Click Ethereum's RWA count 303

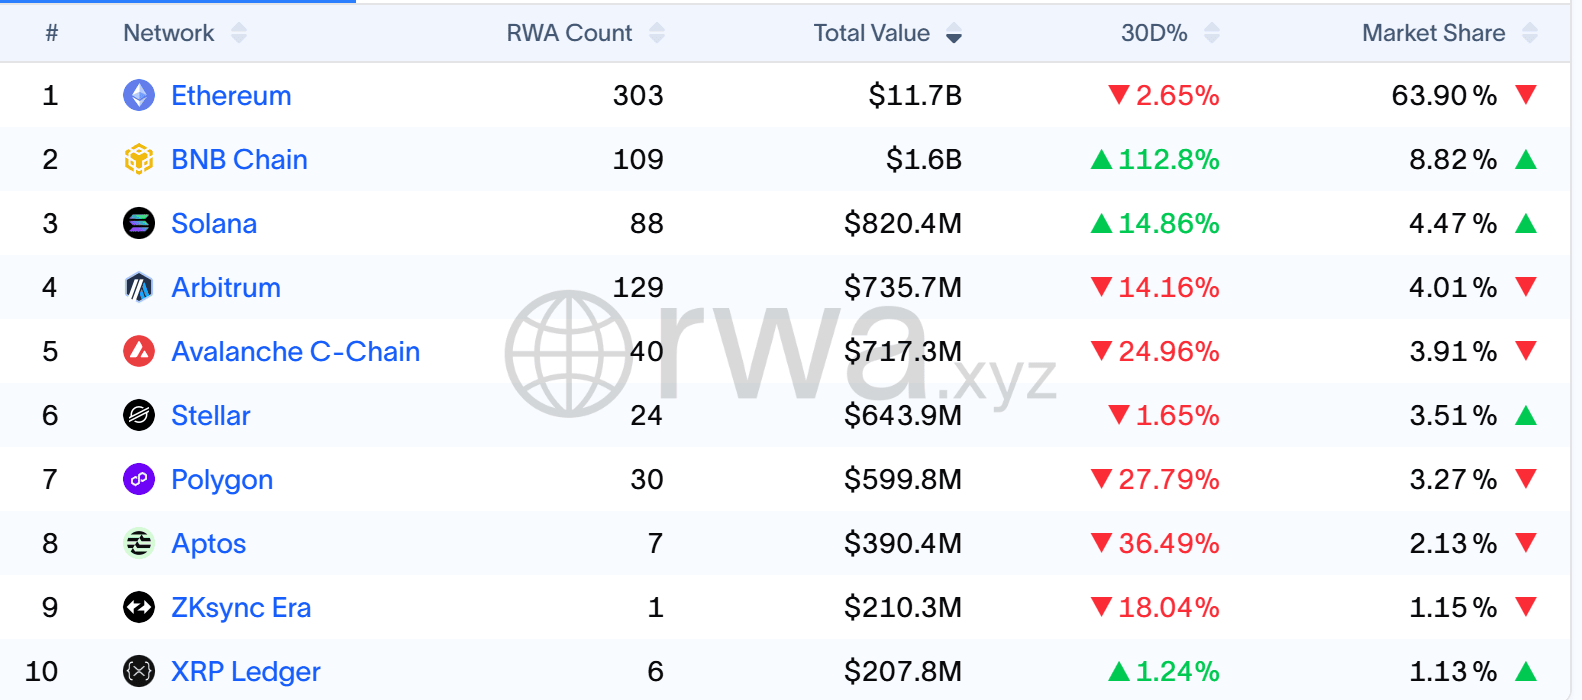click(x=638, y=95)
